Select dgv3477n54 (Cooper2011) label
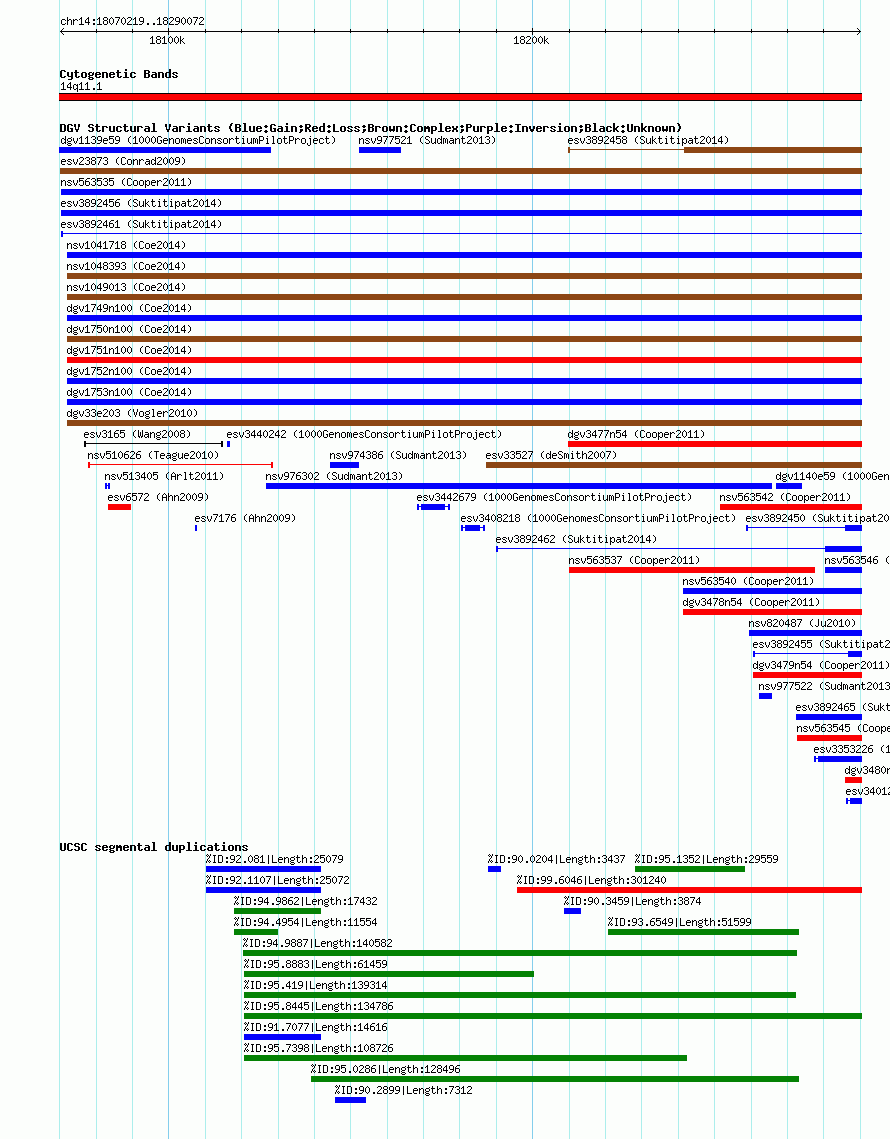Viewport: 890px width, 1139px height. 636,435
